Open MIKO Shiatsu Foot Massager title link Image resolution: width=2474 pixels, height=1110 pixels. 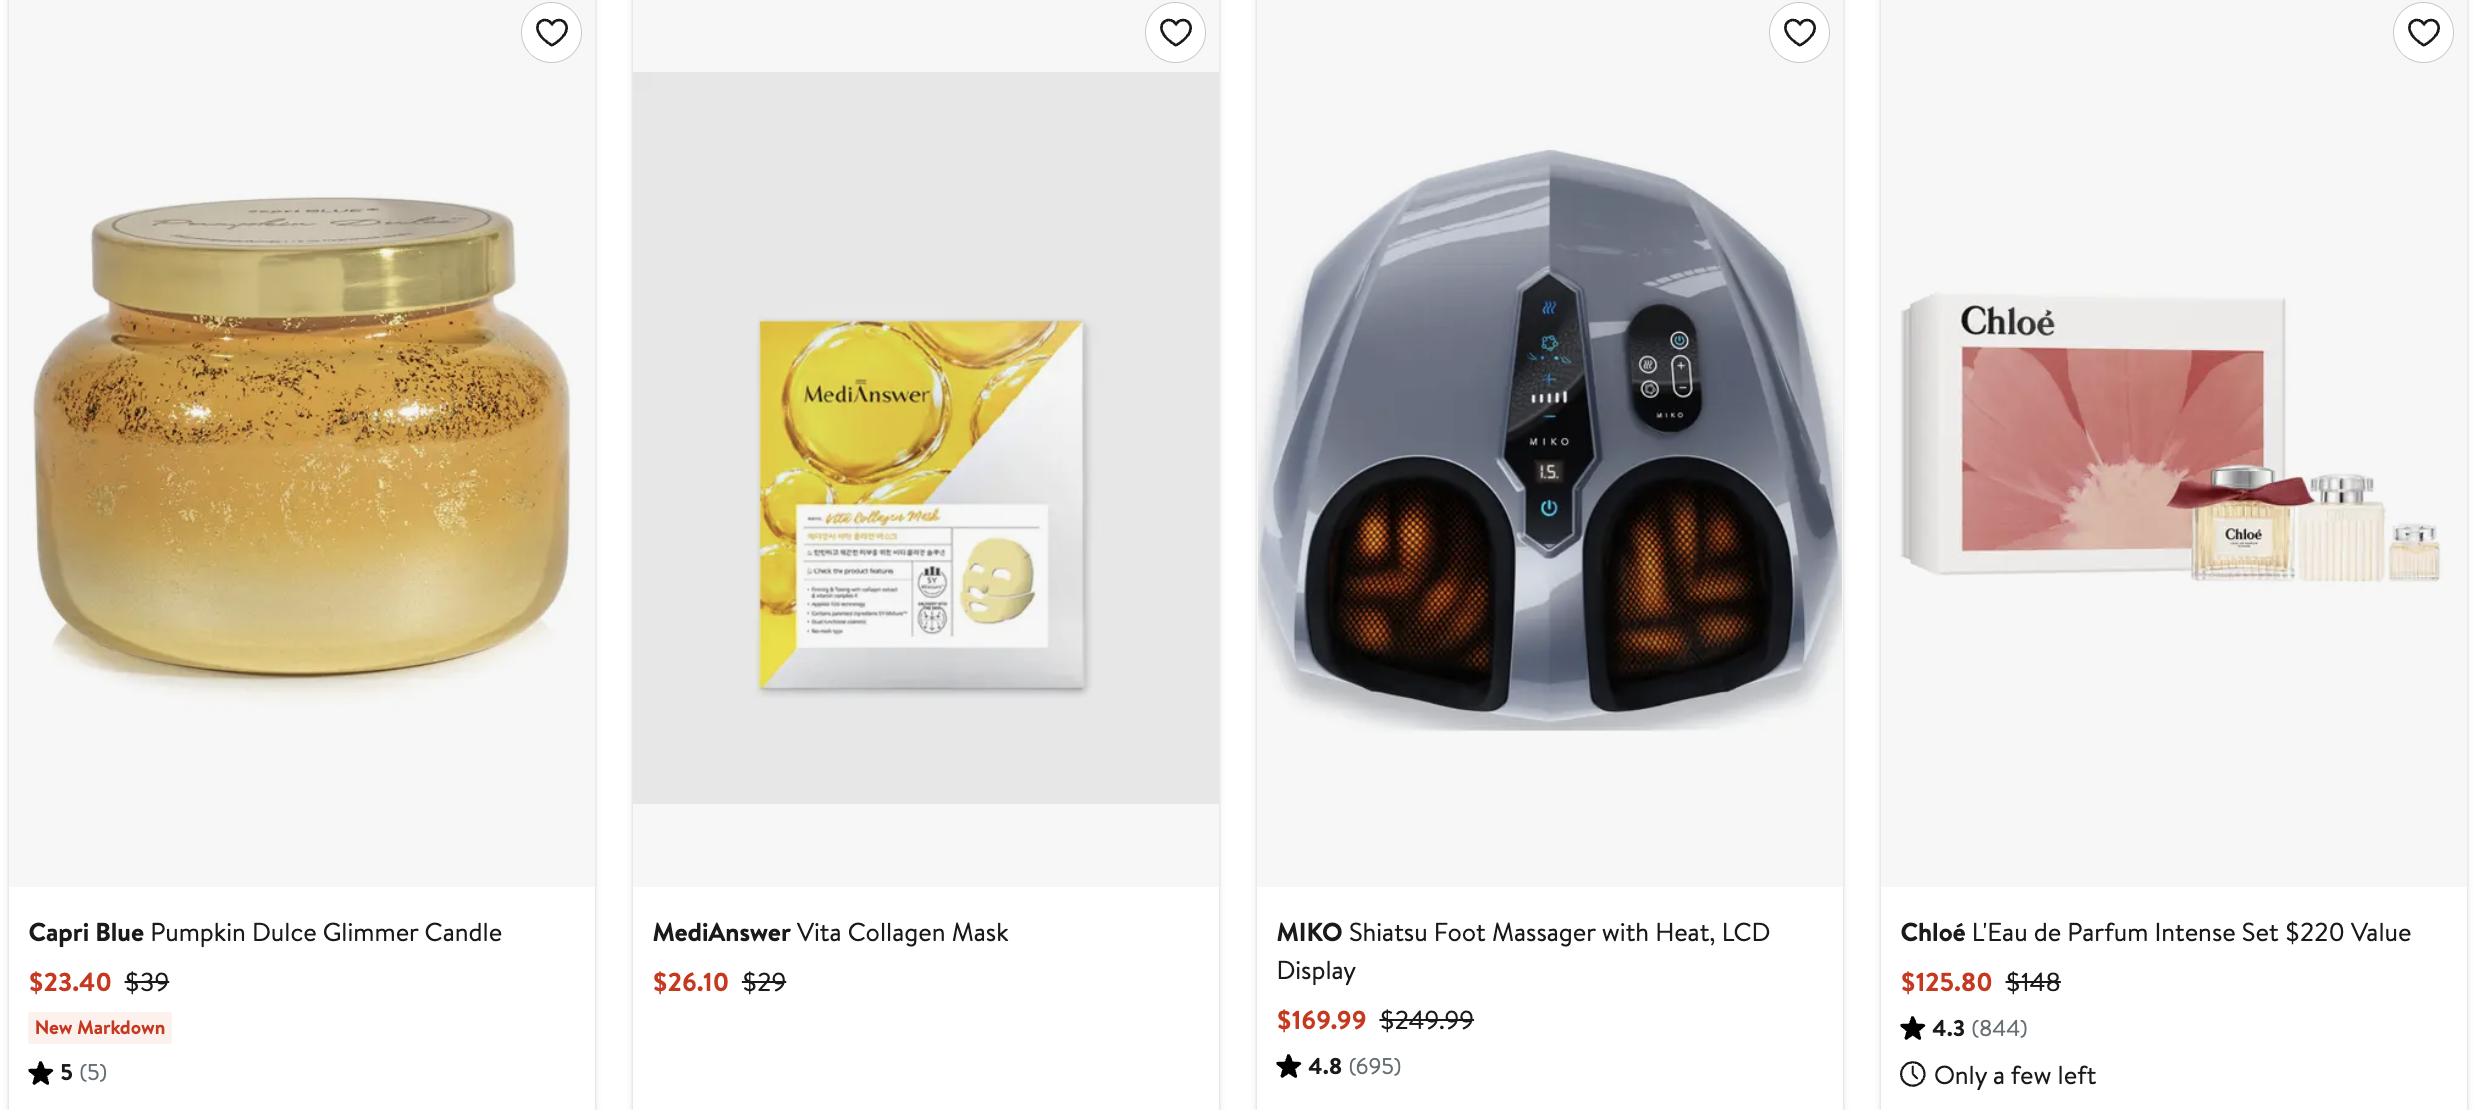click(x=1522, y=933)
